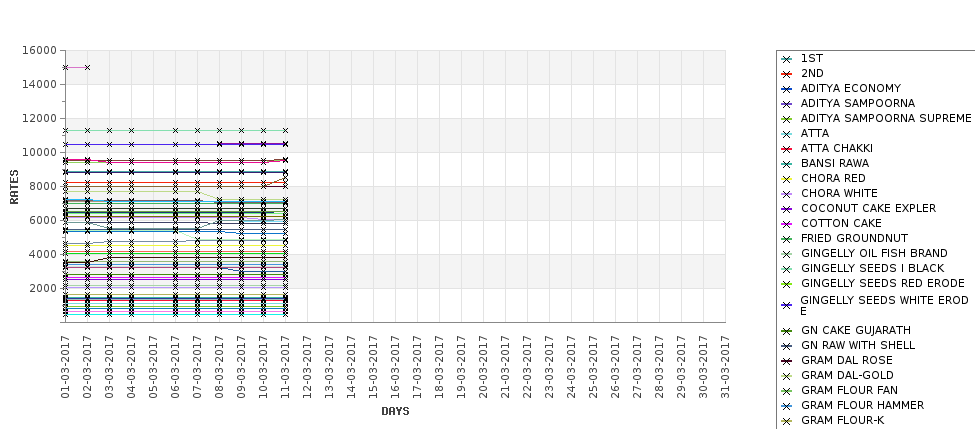
Task: Click the 11-03-2017 x-axis date label
Action: [x=285, y=366]
